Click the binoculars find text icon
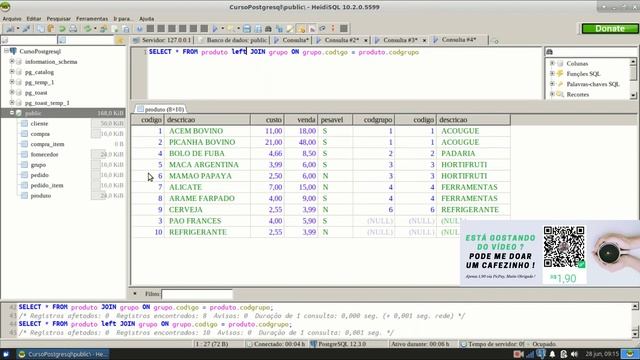This screenshot has width=640, height=360. click(x=268, y=29)
